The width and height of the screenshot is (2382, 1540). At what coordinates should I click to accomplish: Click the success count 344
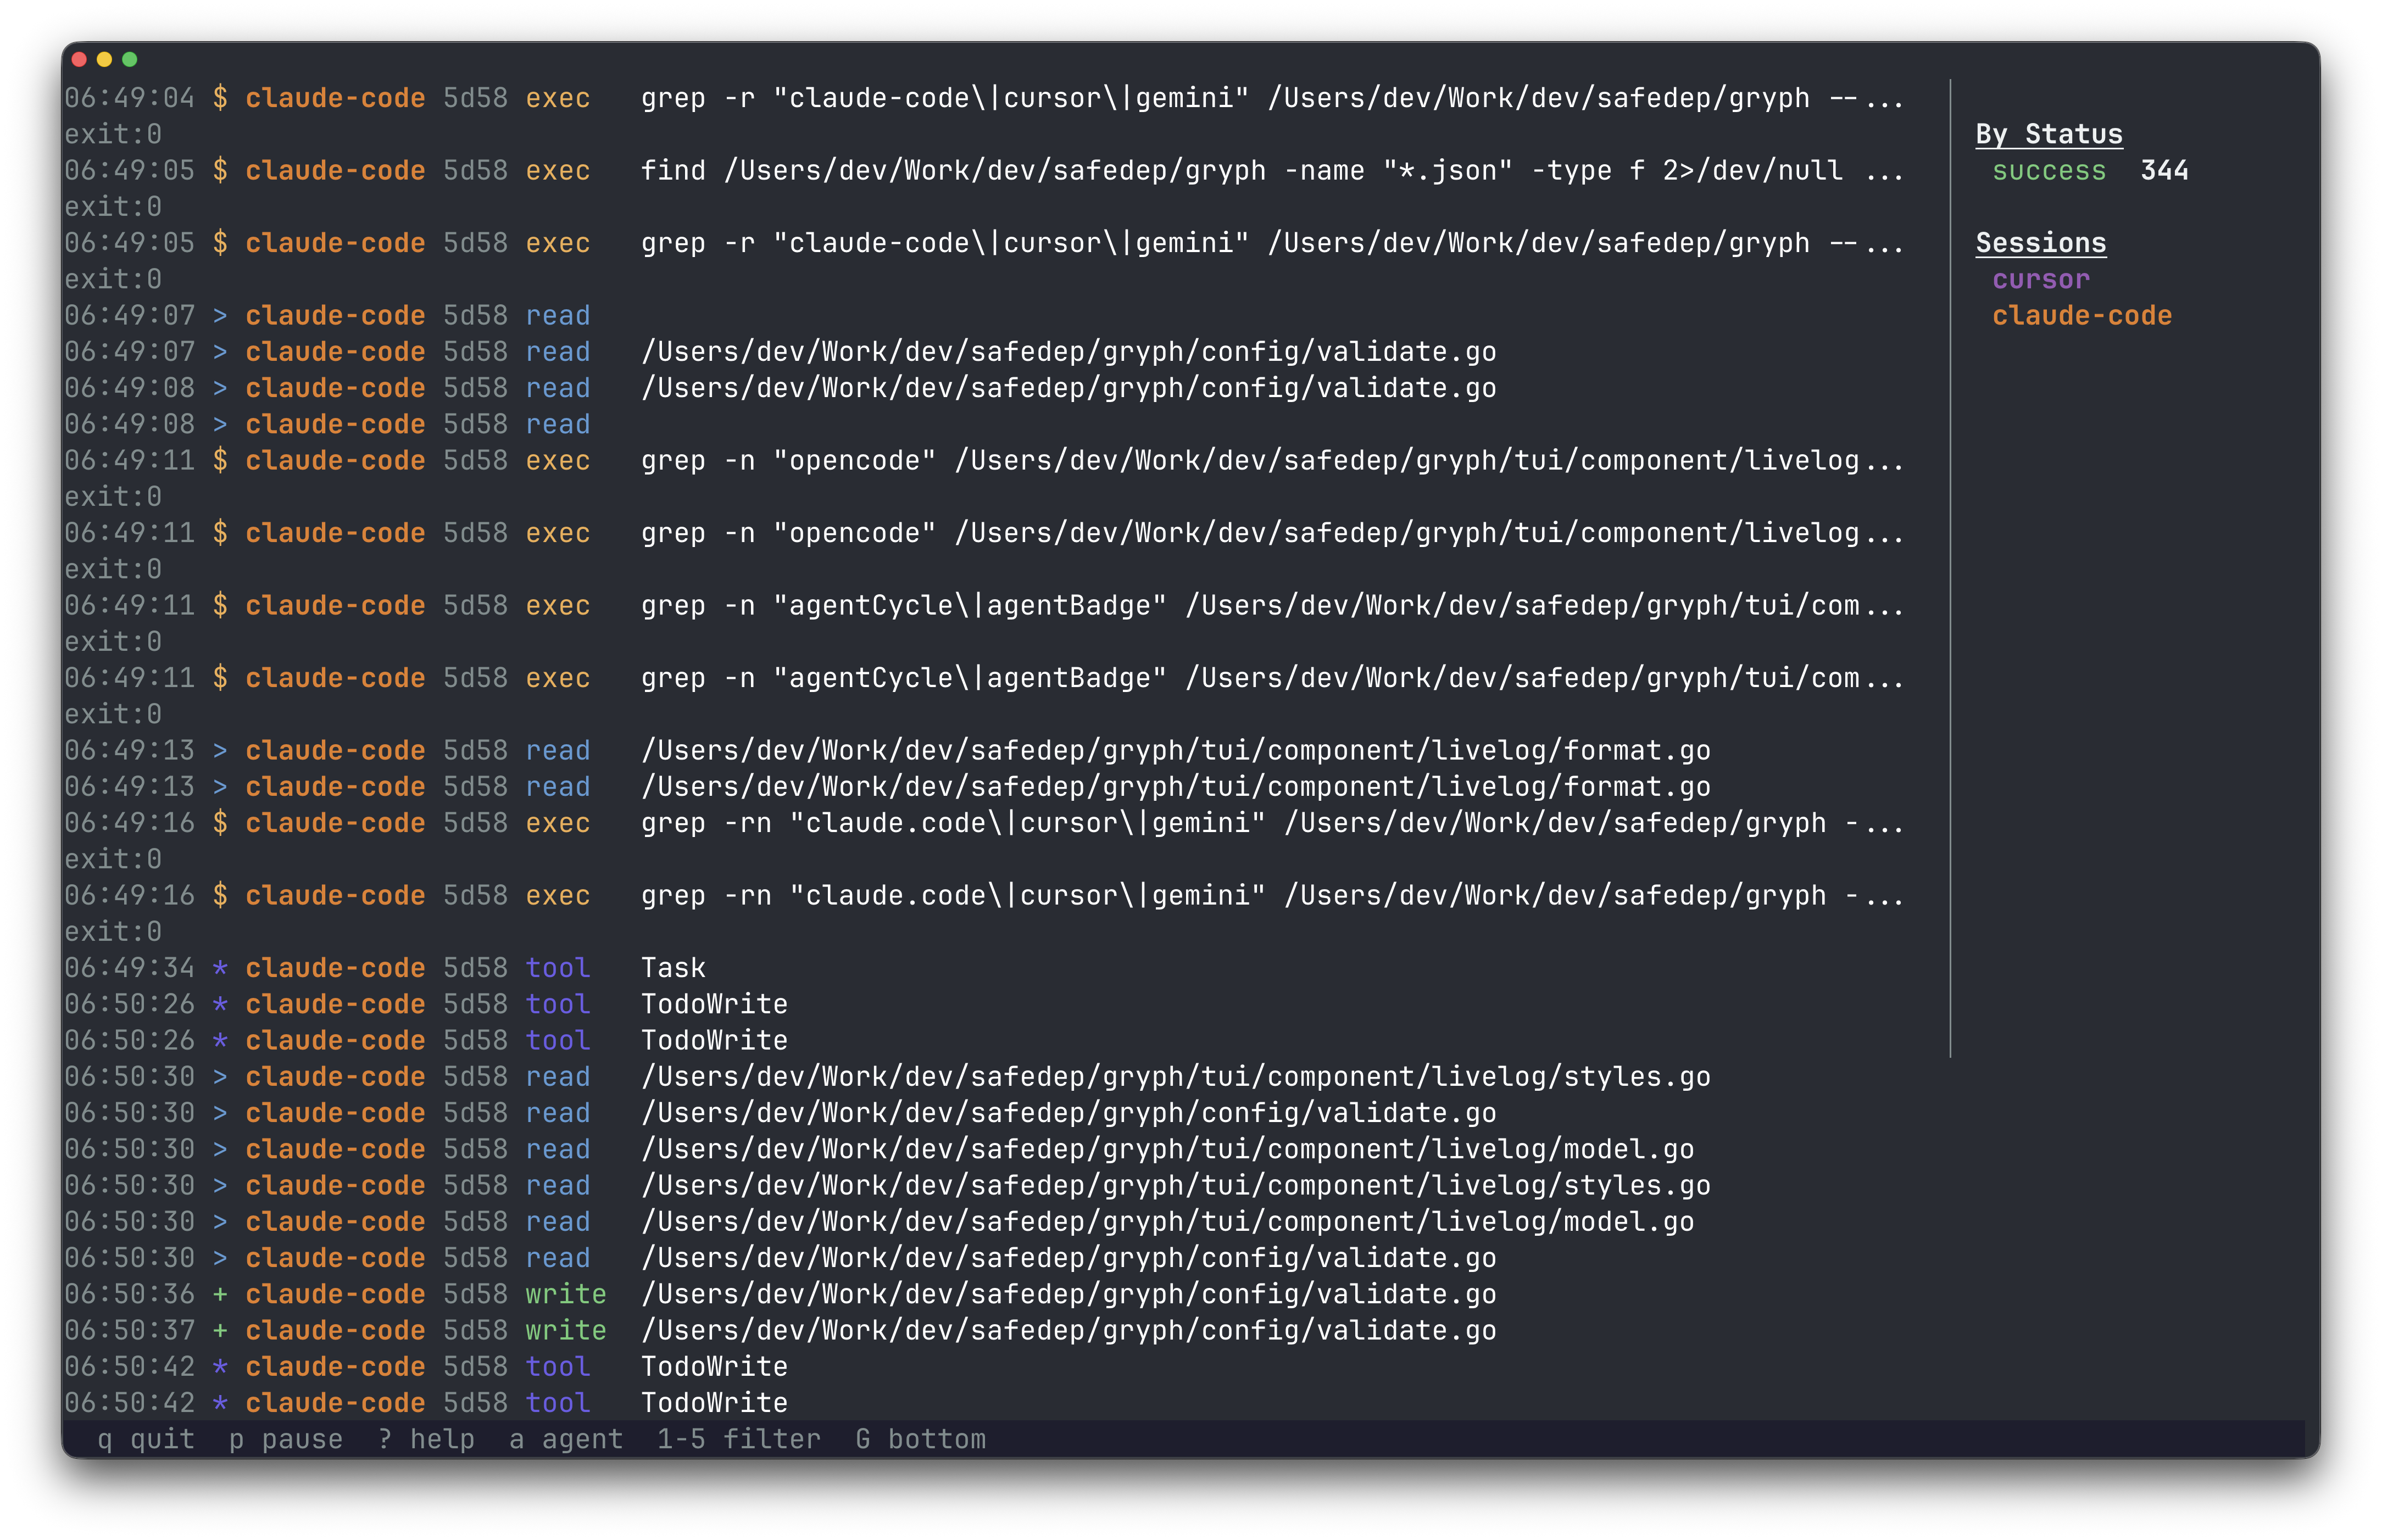(x=2165, y=170)
